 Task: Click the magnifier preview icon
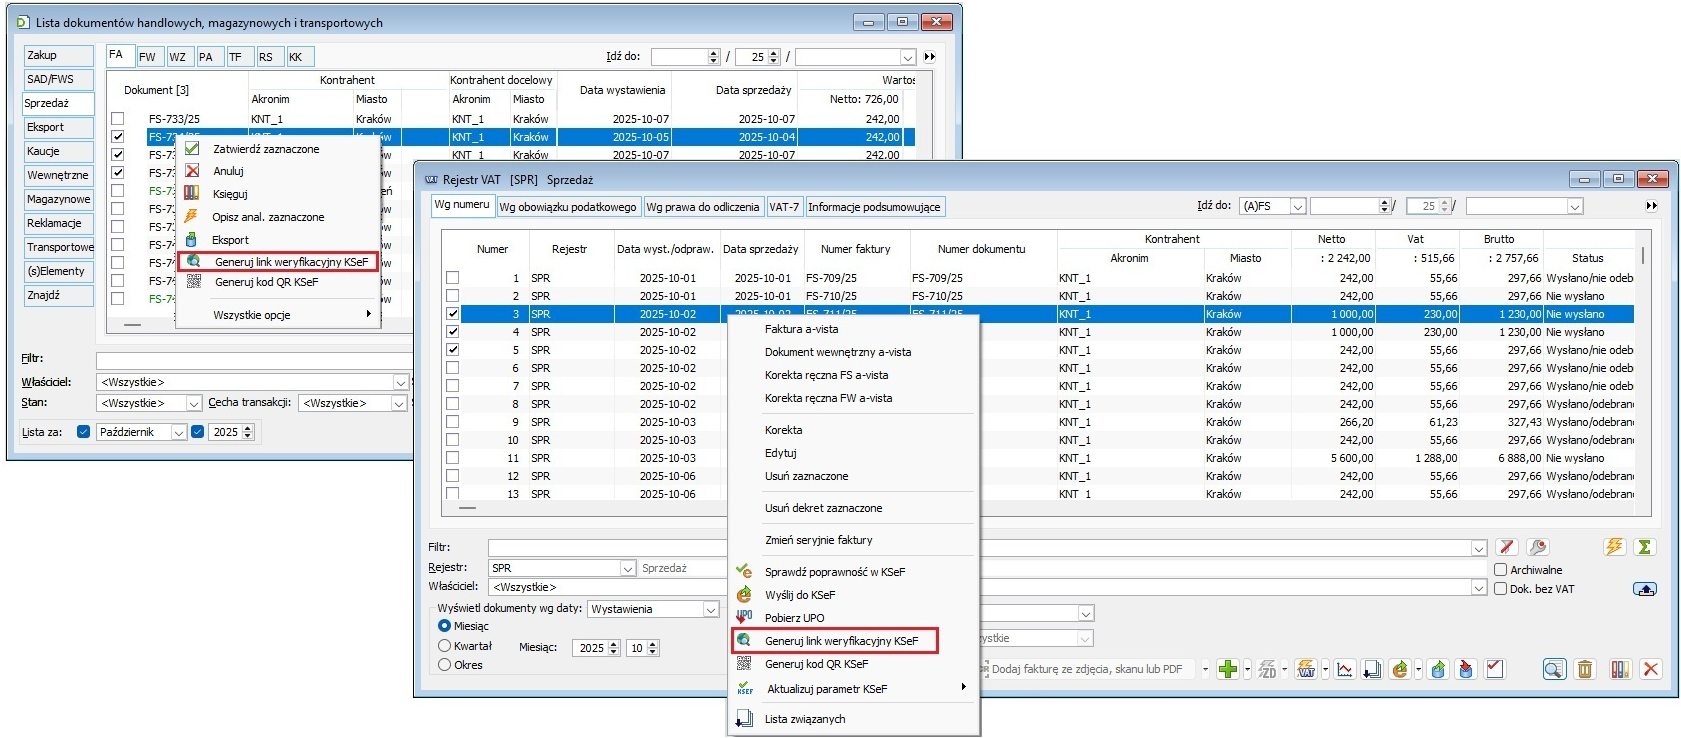[x=1553, y=670]
